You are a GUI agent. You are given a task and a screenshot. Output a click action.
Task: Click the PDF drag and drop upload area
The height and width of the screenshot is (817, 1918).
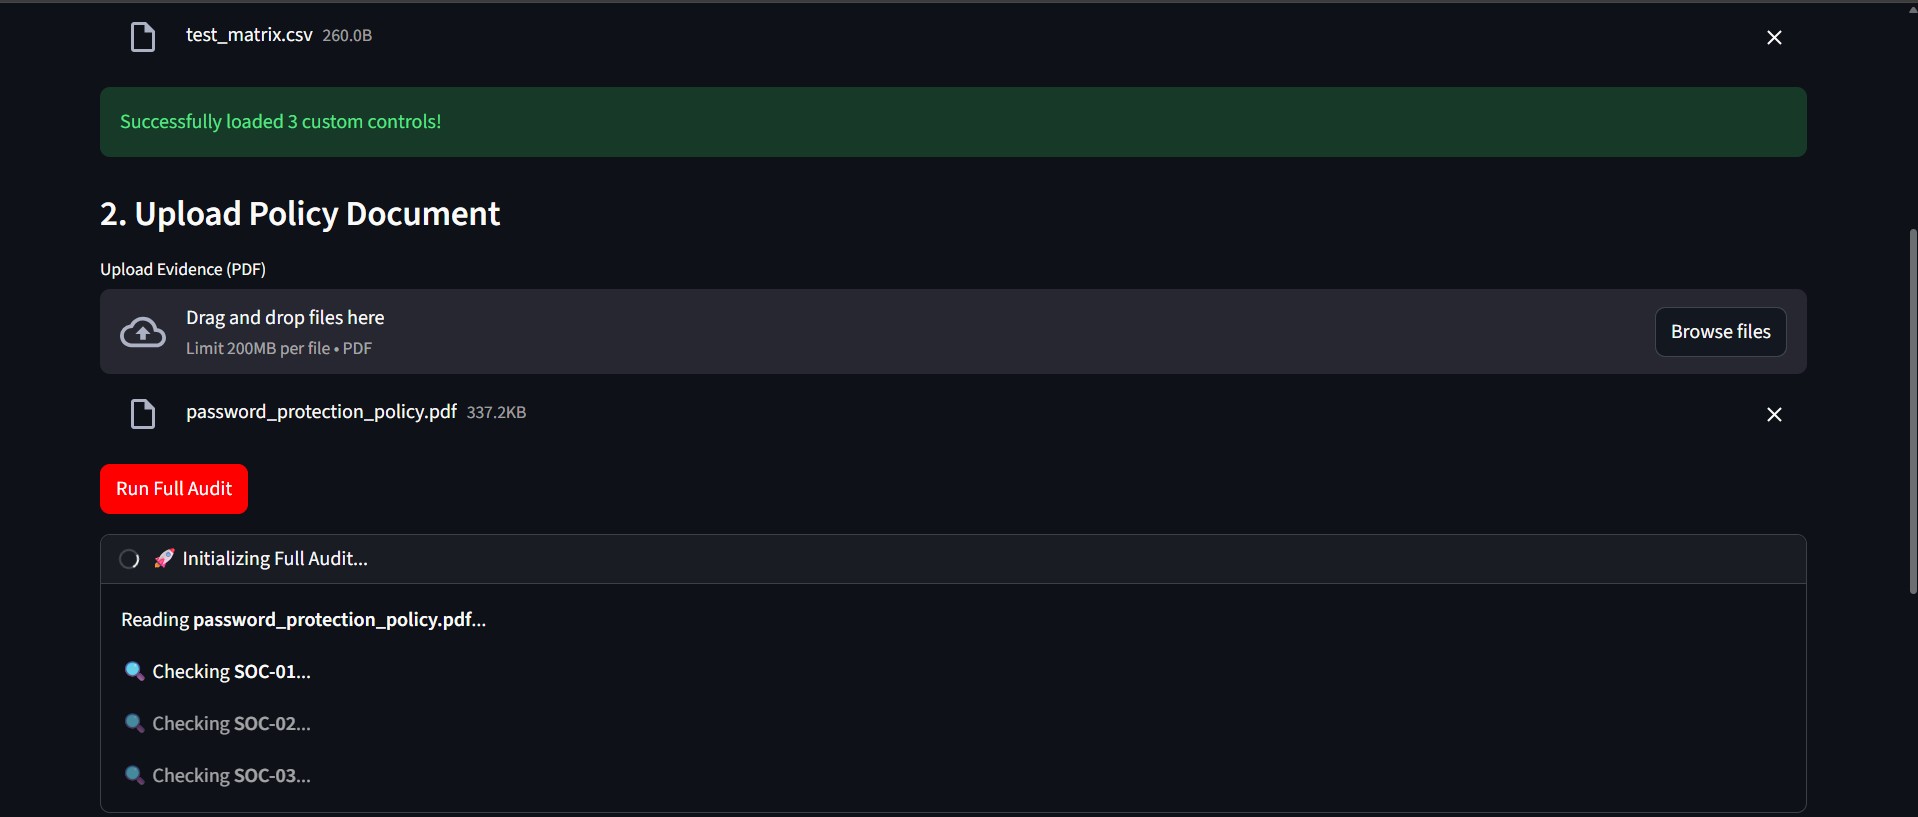point(900,332)
